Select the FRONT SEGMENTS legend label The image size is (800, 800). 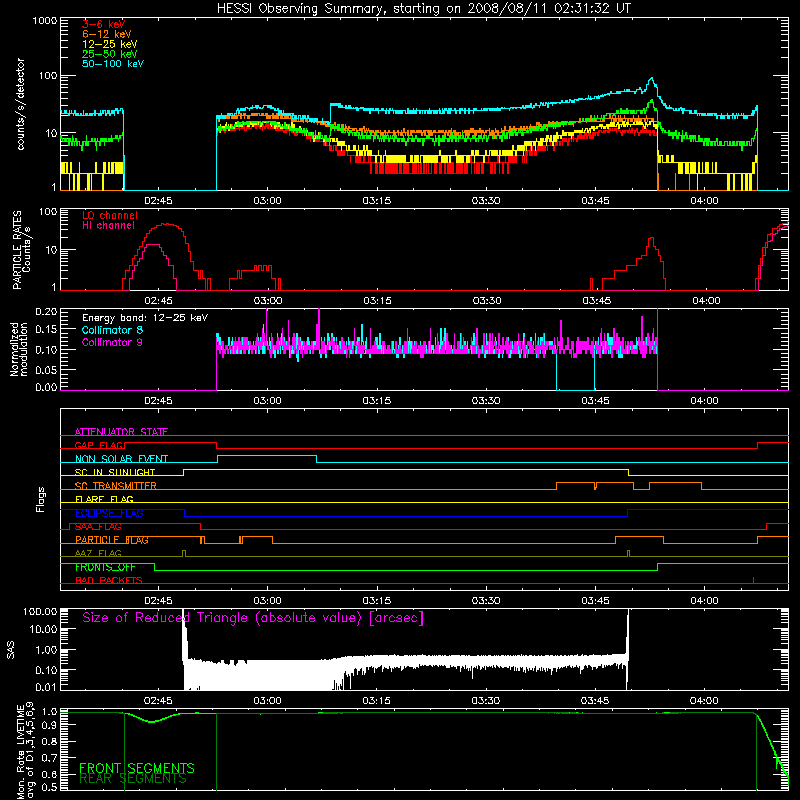137,768
